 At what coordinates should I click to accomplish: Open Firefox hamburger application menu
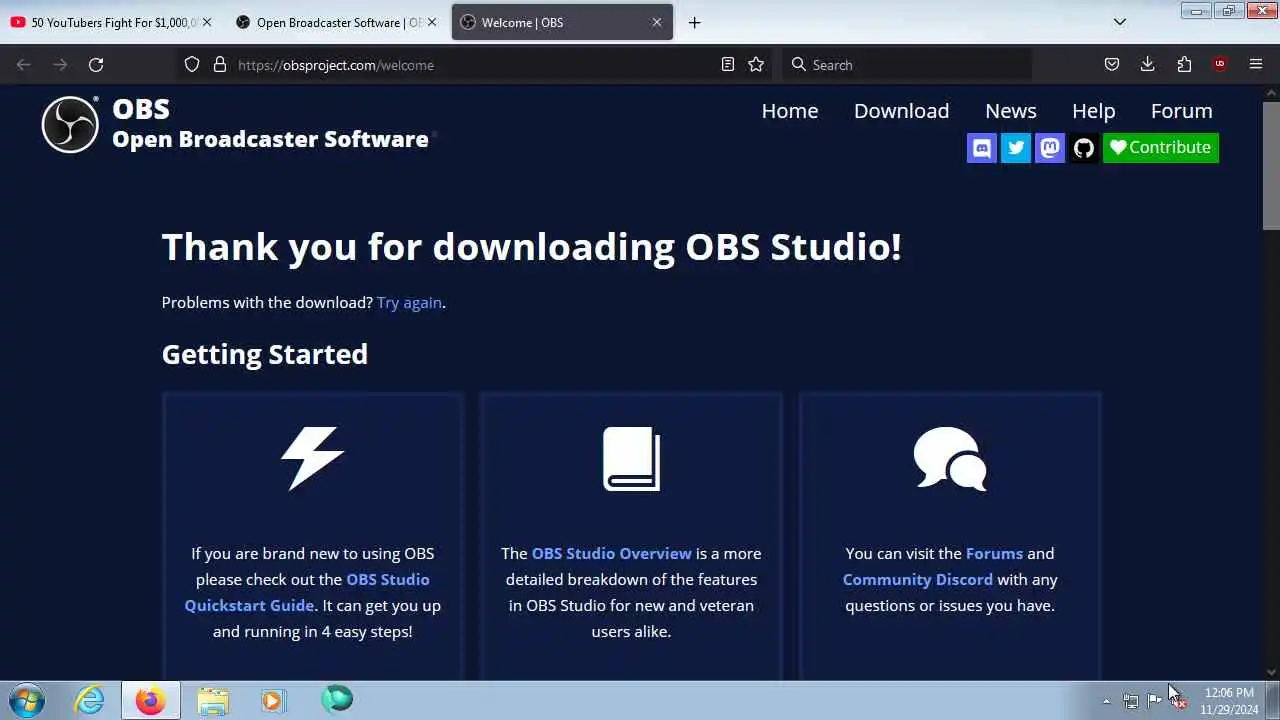tap(1256, 64)
